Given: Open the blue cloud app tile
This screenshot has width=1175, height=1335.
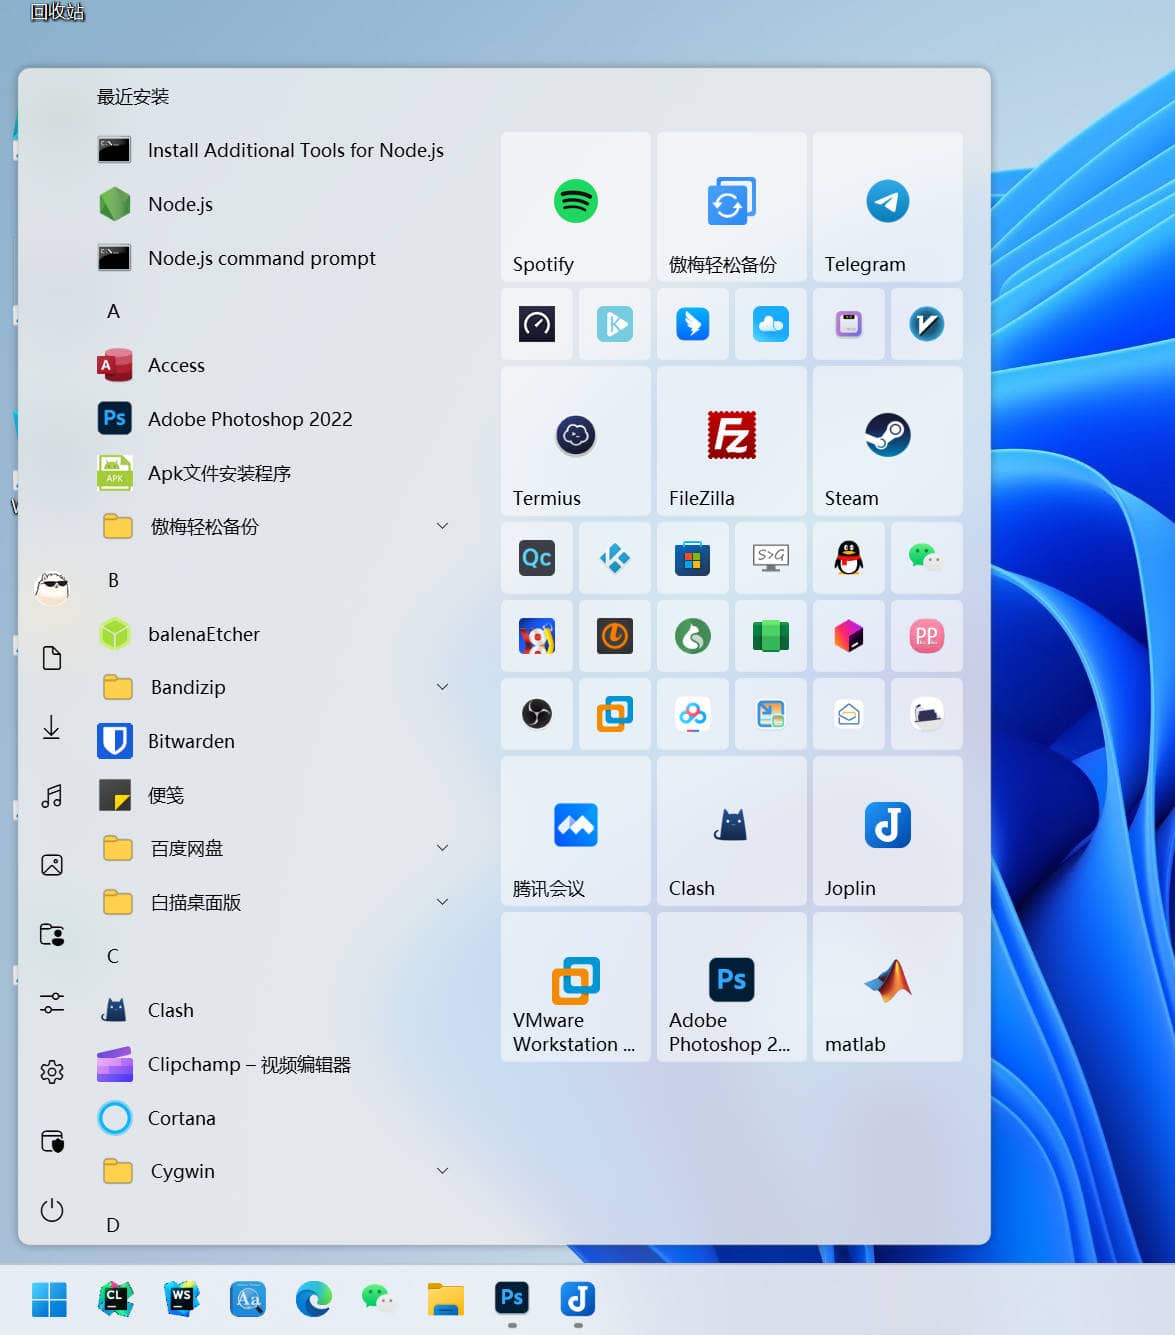Looking at the screenshot, I should point(771,324).
